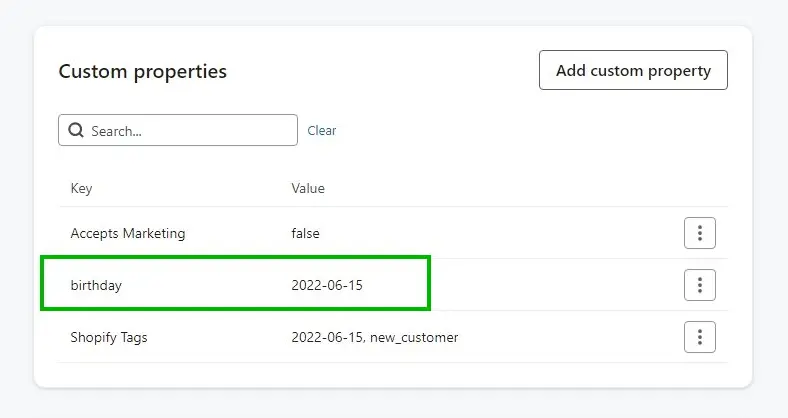
Task: Click the Search... placeholder text
Action: pyautogui.click(x=117, y=131)
